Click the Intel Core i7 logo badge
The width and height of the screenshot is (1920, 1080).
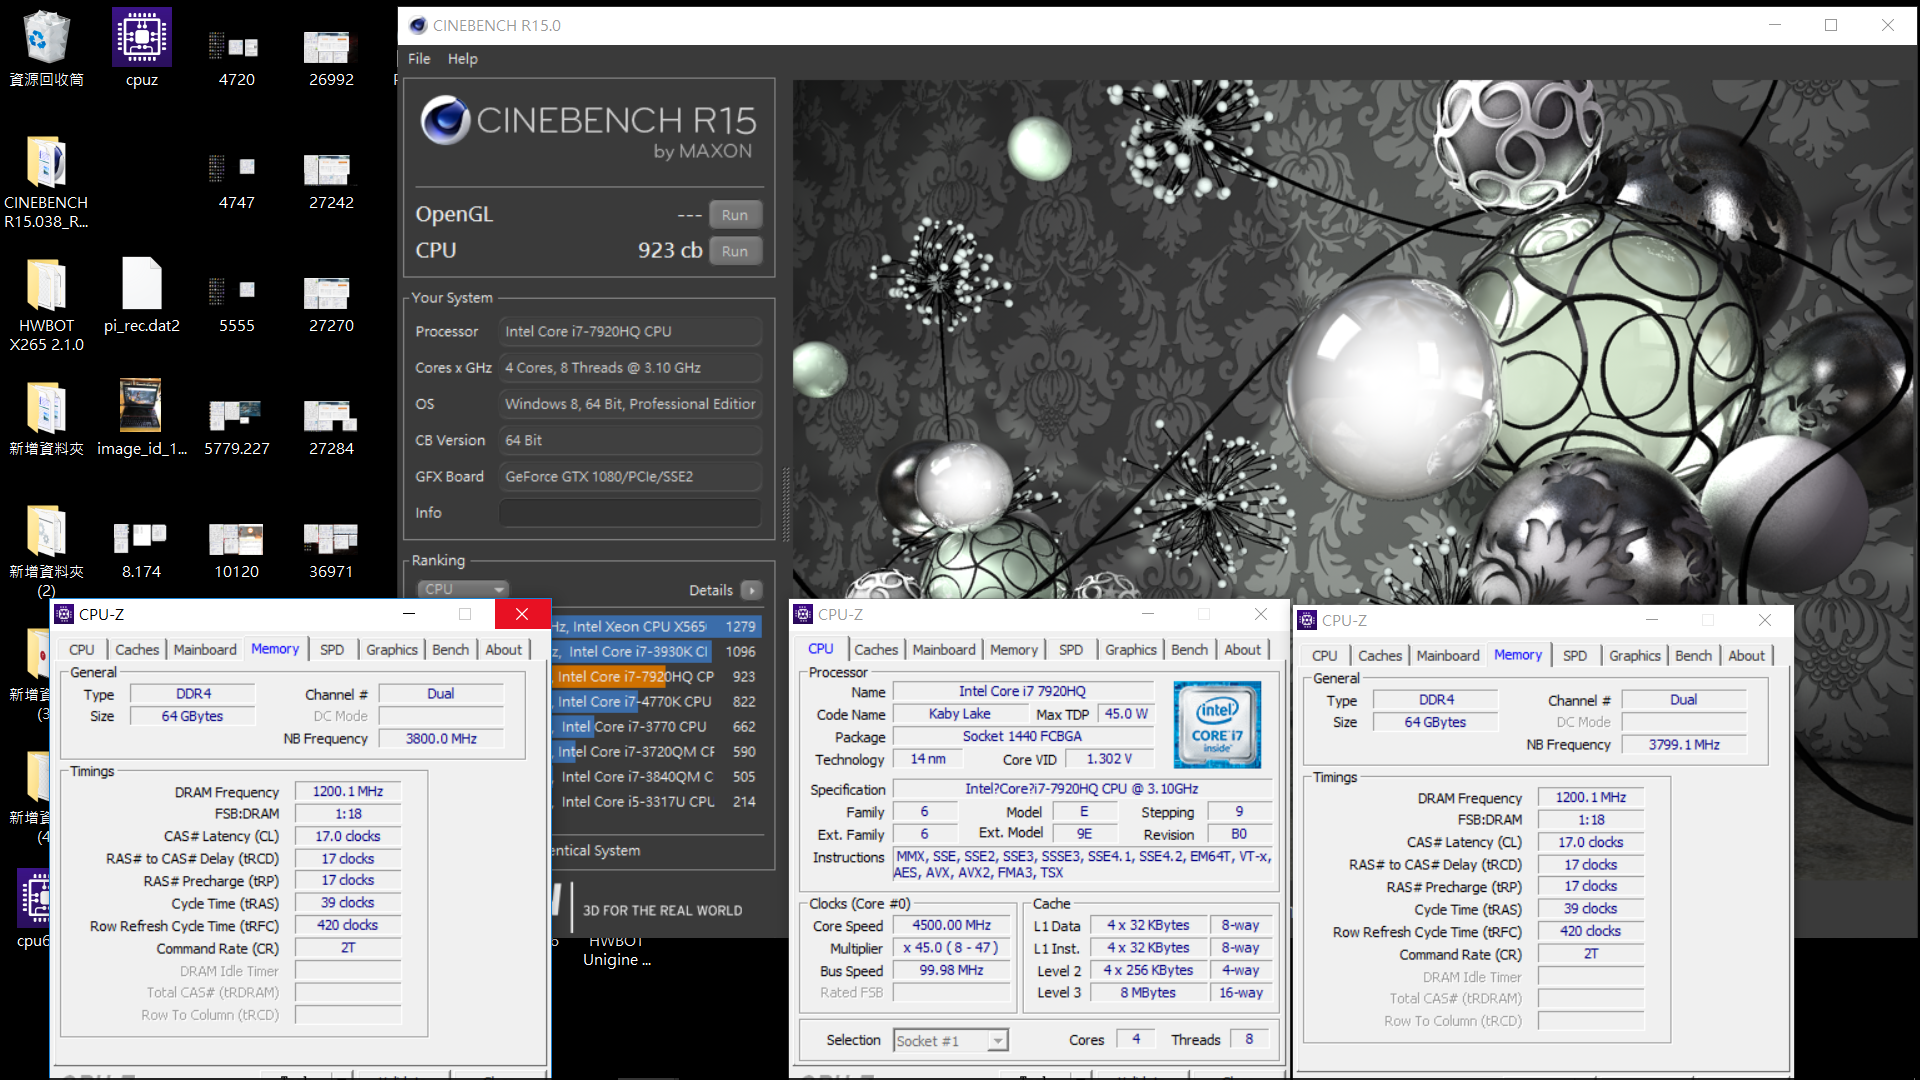click(1217, 724)
